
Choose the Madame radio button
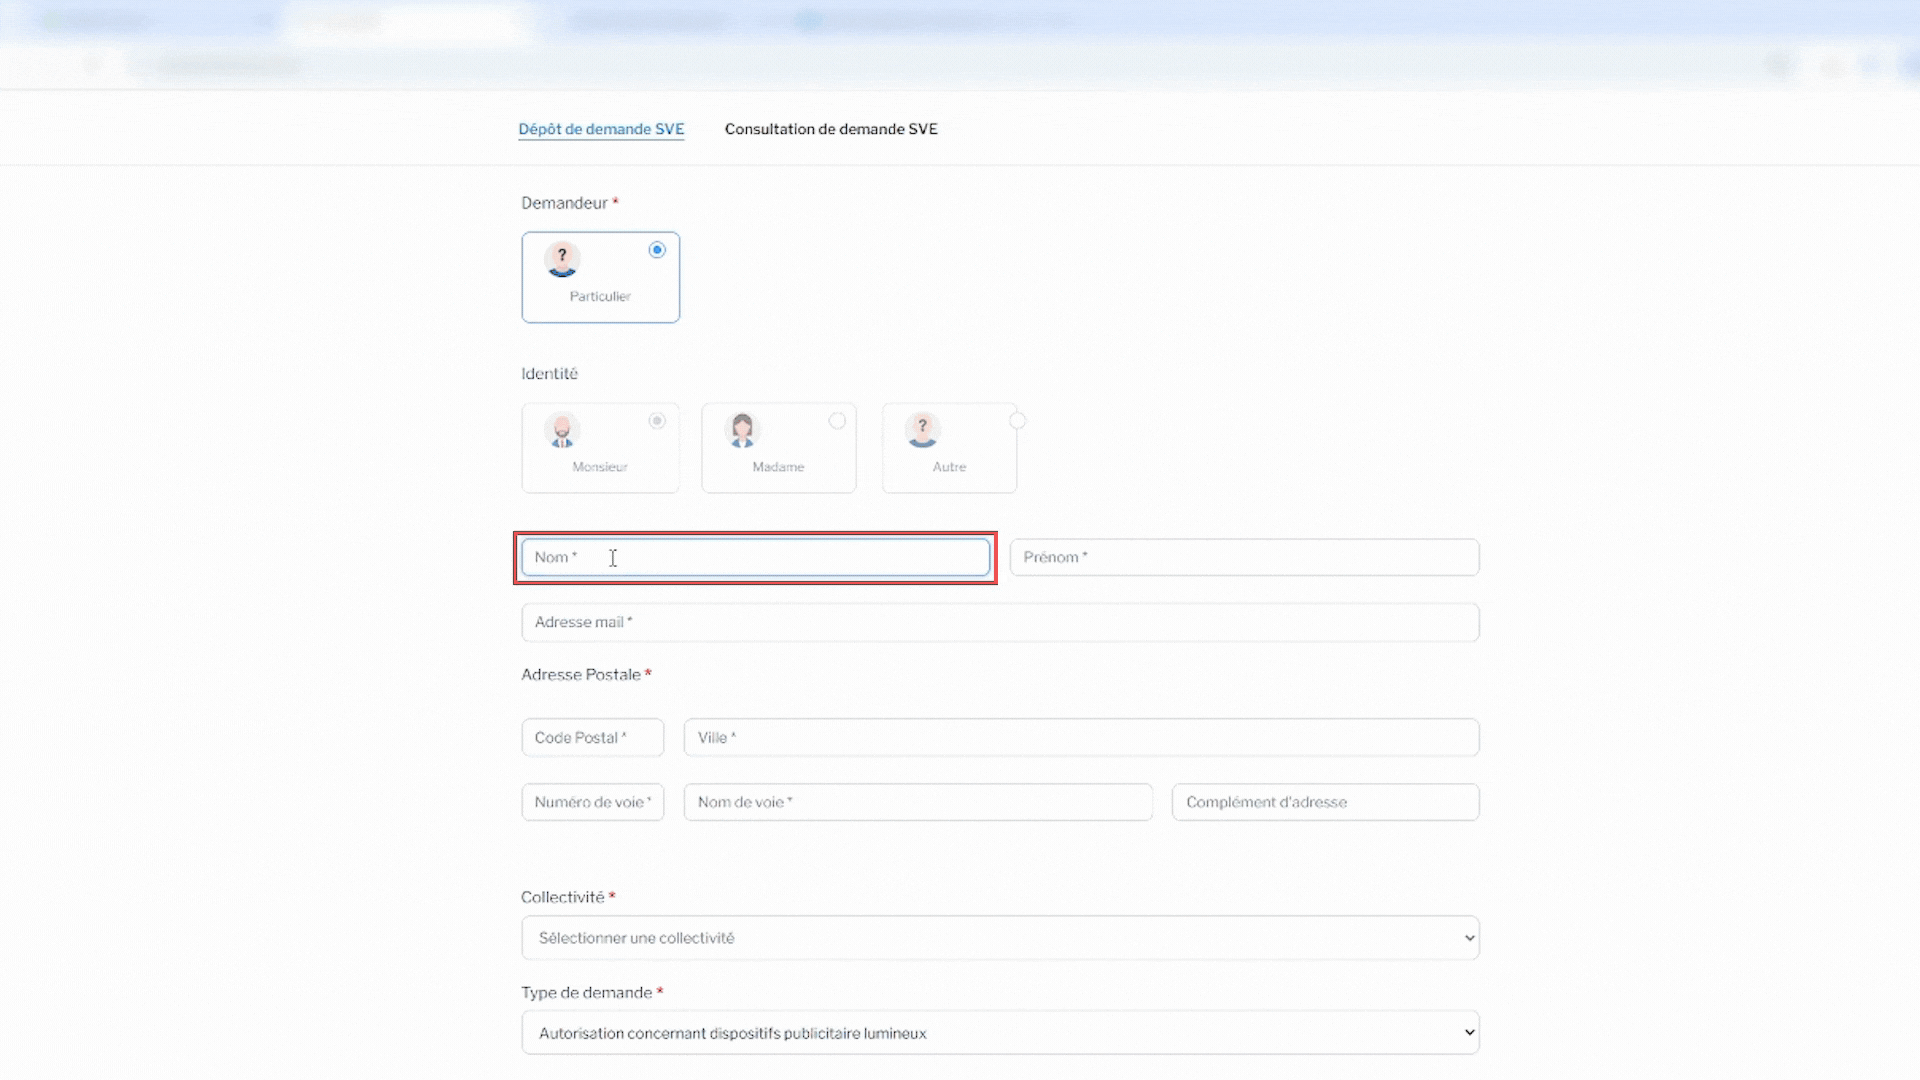point(837,421)
